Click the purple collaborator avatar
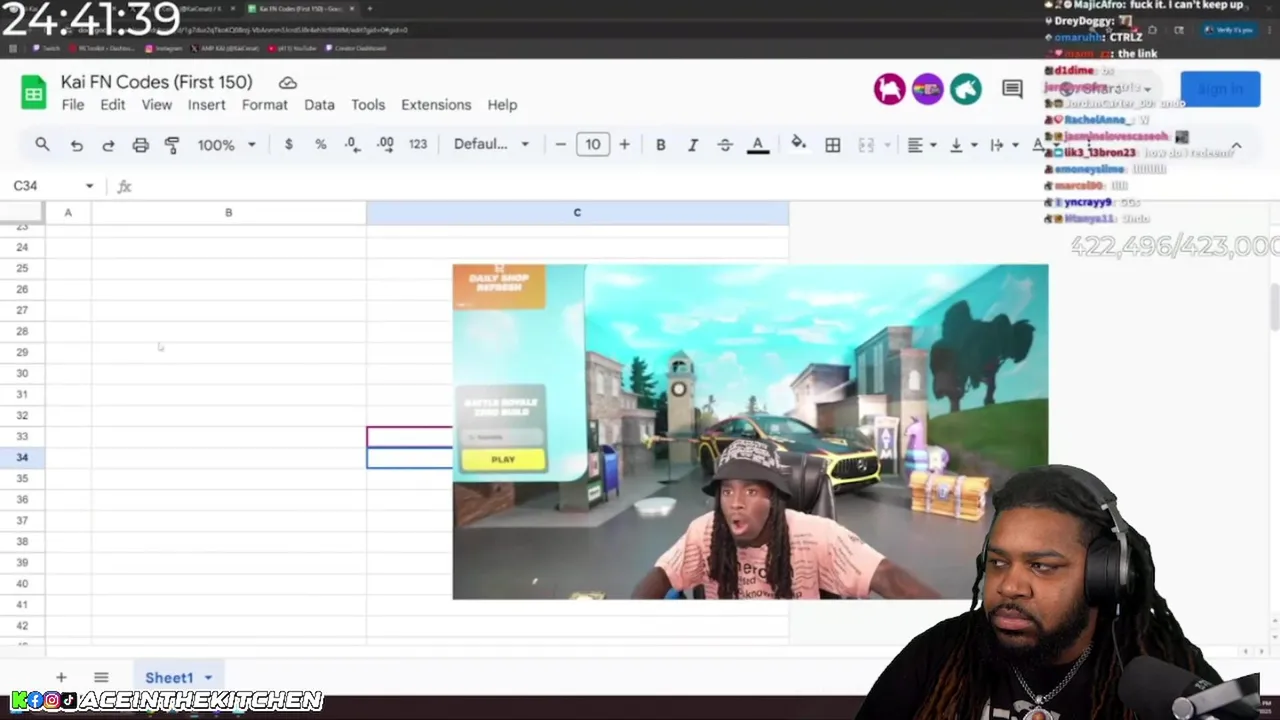The image size is (1280, 720). [x=927, y=89]
